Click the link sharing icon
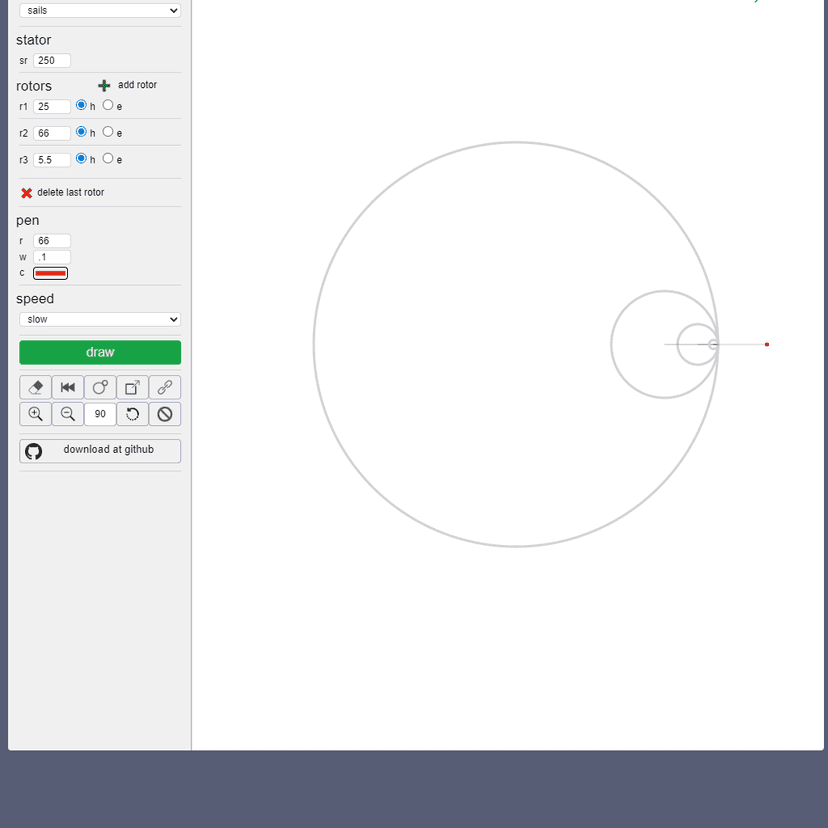 (x=164, y=387)
